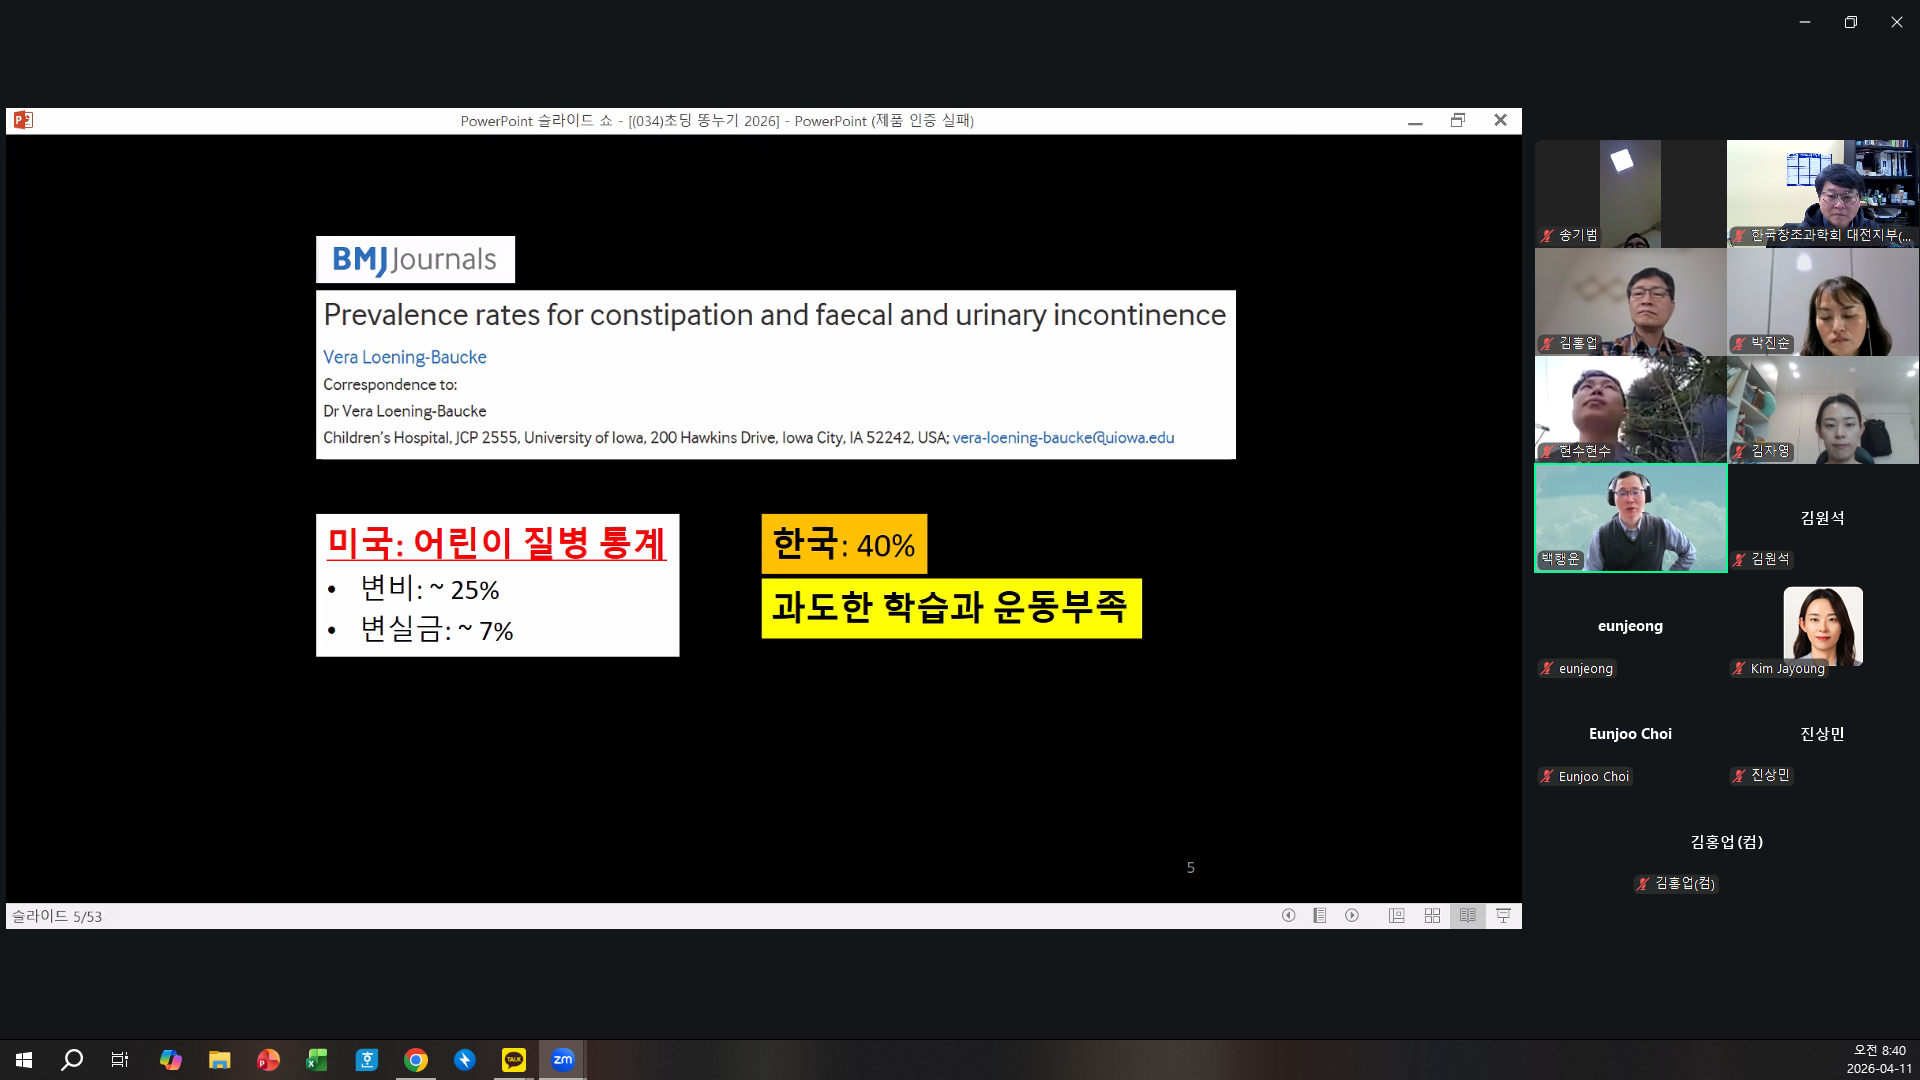Click bullet 변비: ~ 25%
Image resolution: width=1920 pixels, height=1080 pixels.
click(x=429, y=589)
